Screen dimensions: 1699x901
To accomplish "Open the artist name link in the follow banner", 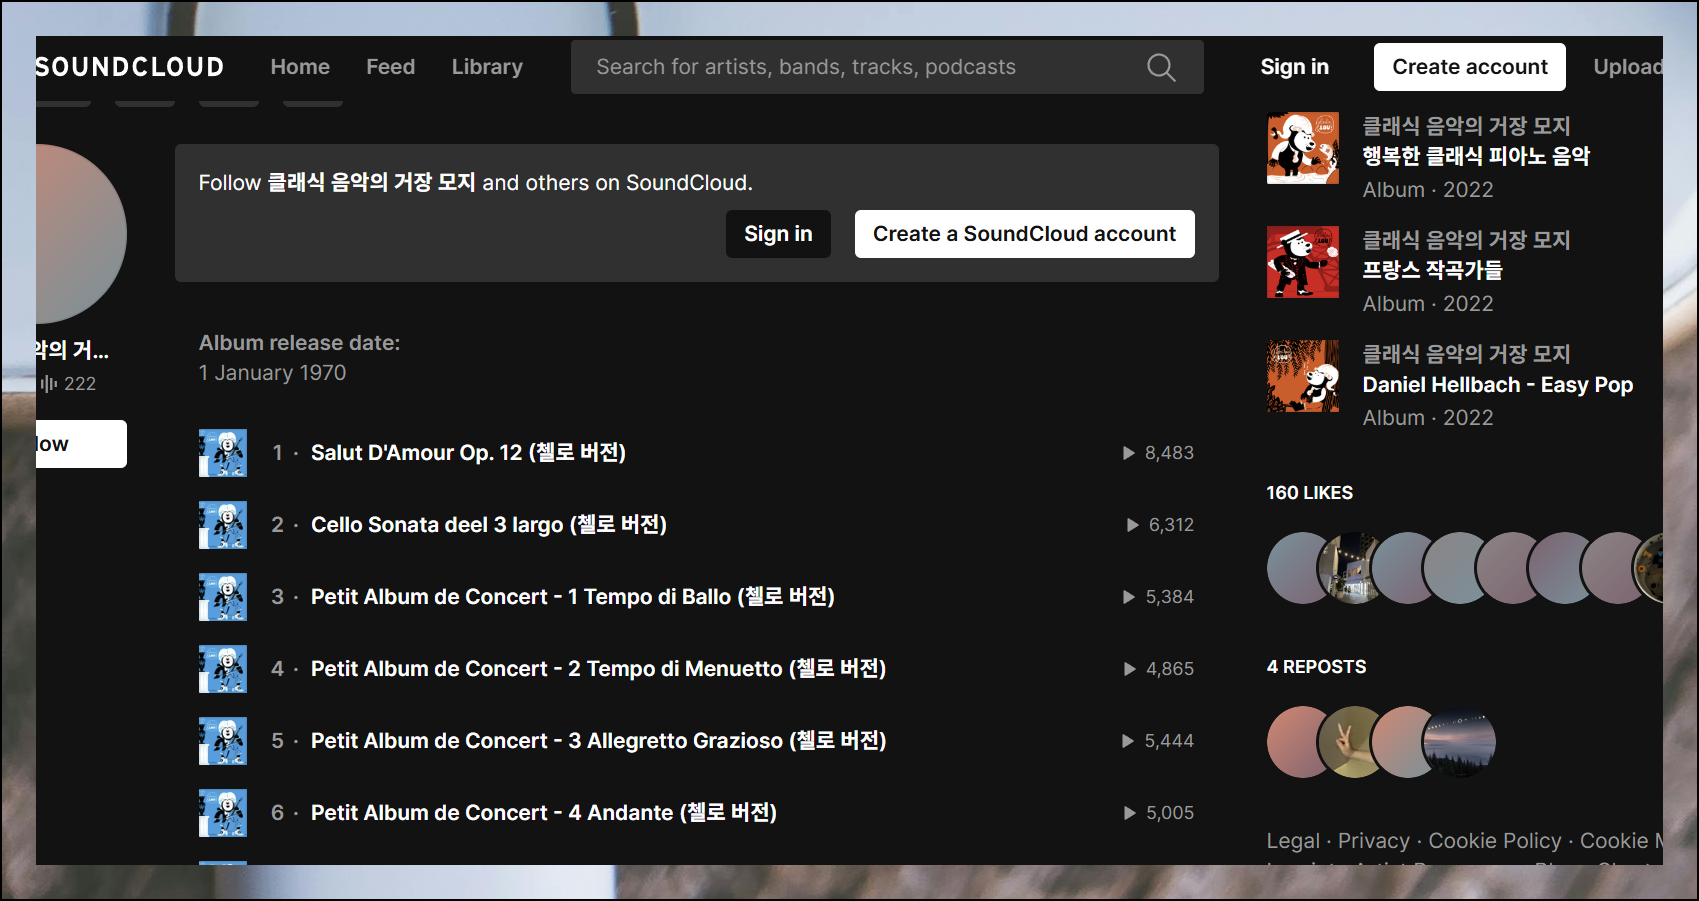I will [371, 183].
